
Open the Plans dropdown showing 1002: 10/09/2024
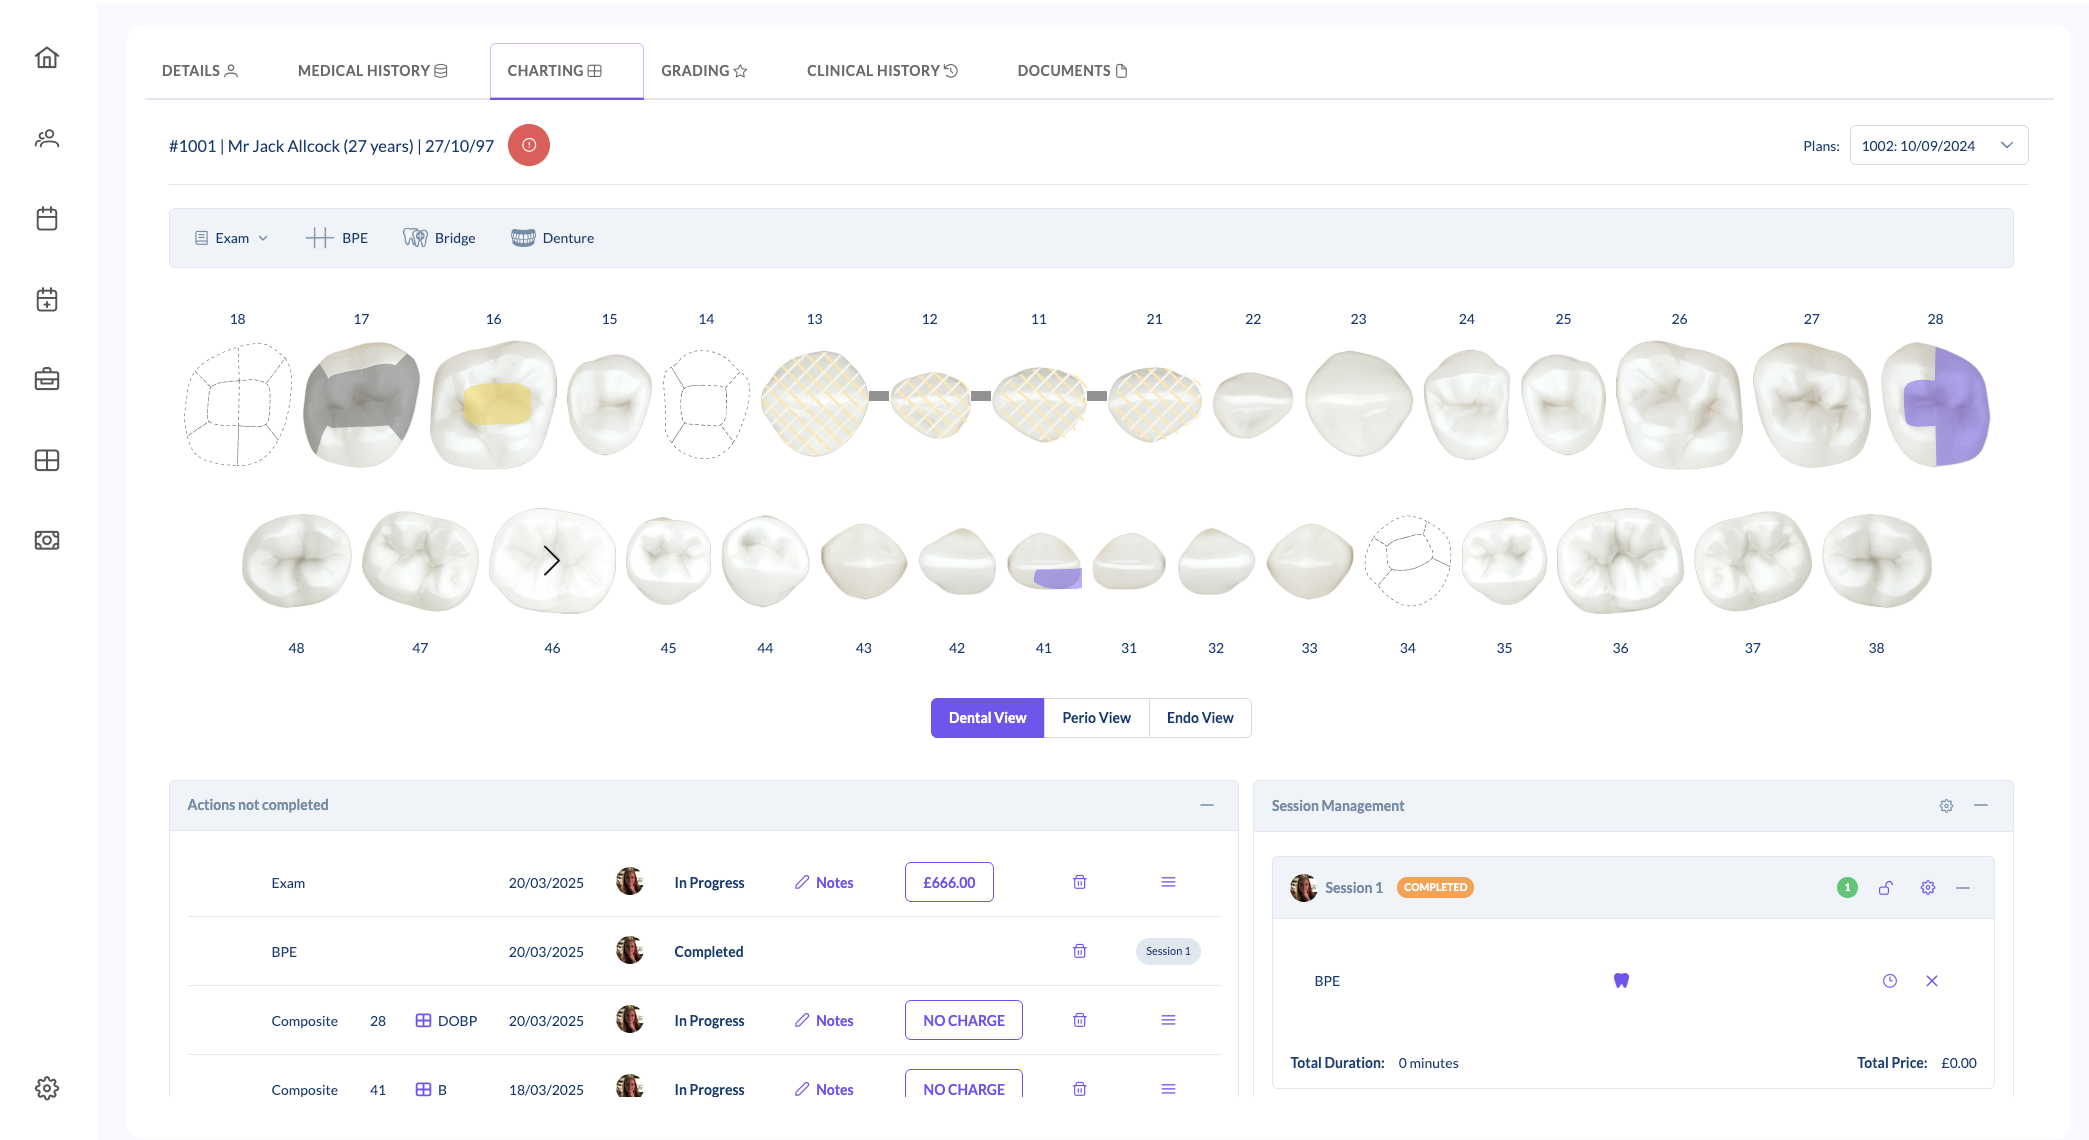tap(1938, 145)
